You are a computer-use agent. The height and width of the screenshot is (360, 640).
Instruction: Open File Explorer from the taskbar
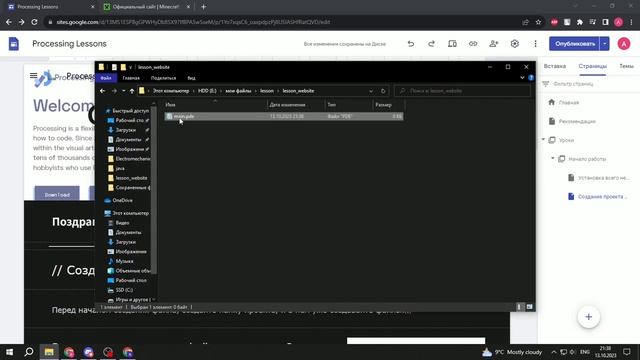pyautogui.click(x=49, y=352)
